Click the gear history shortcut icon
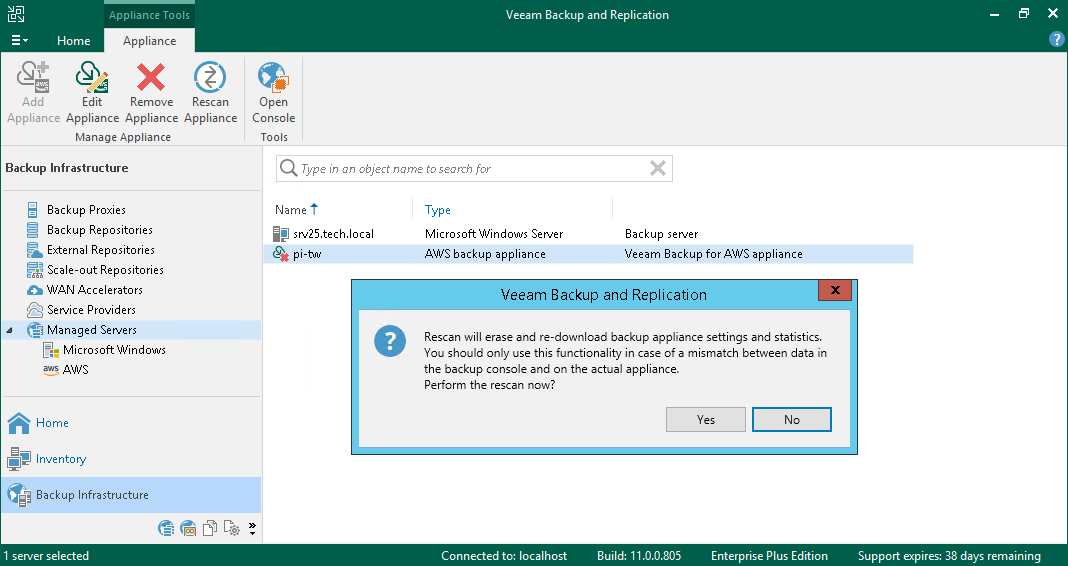This screenshot has width=1068, height=566. click(232, 529)
